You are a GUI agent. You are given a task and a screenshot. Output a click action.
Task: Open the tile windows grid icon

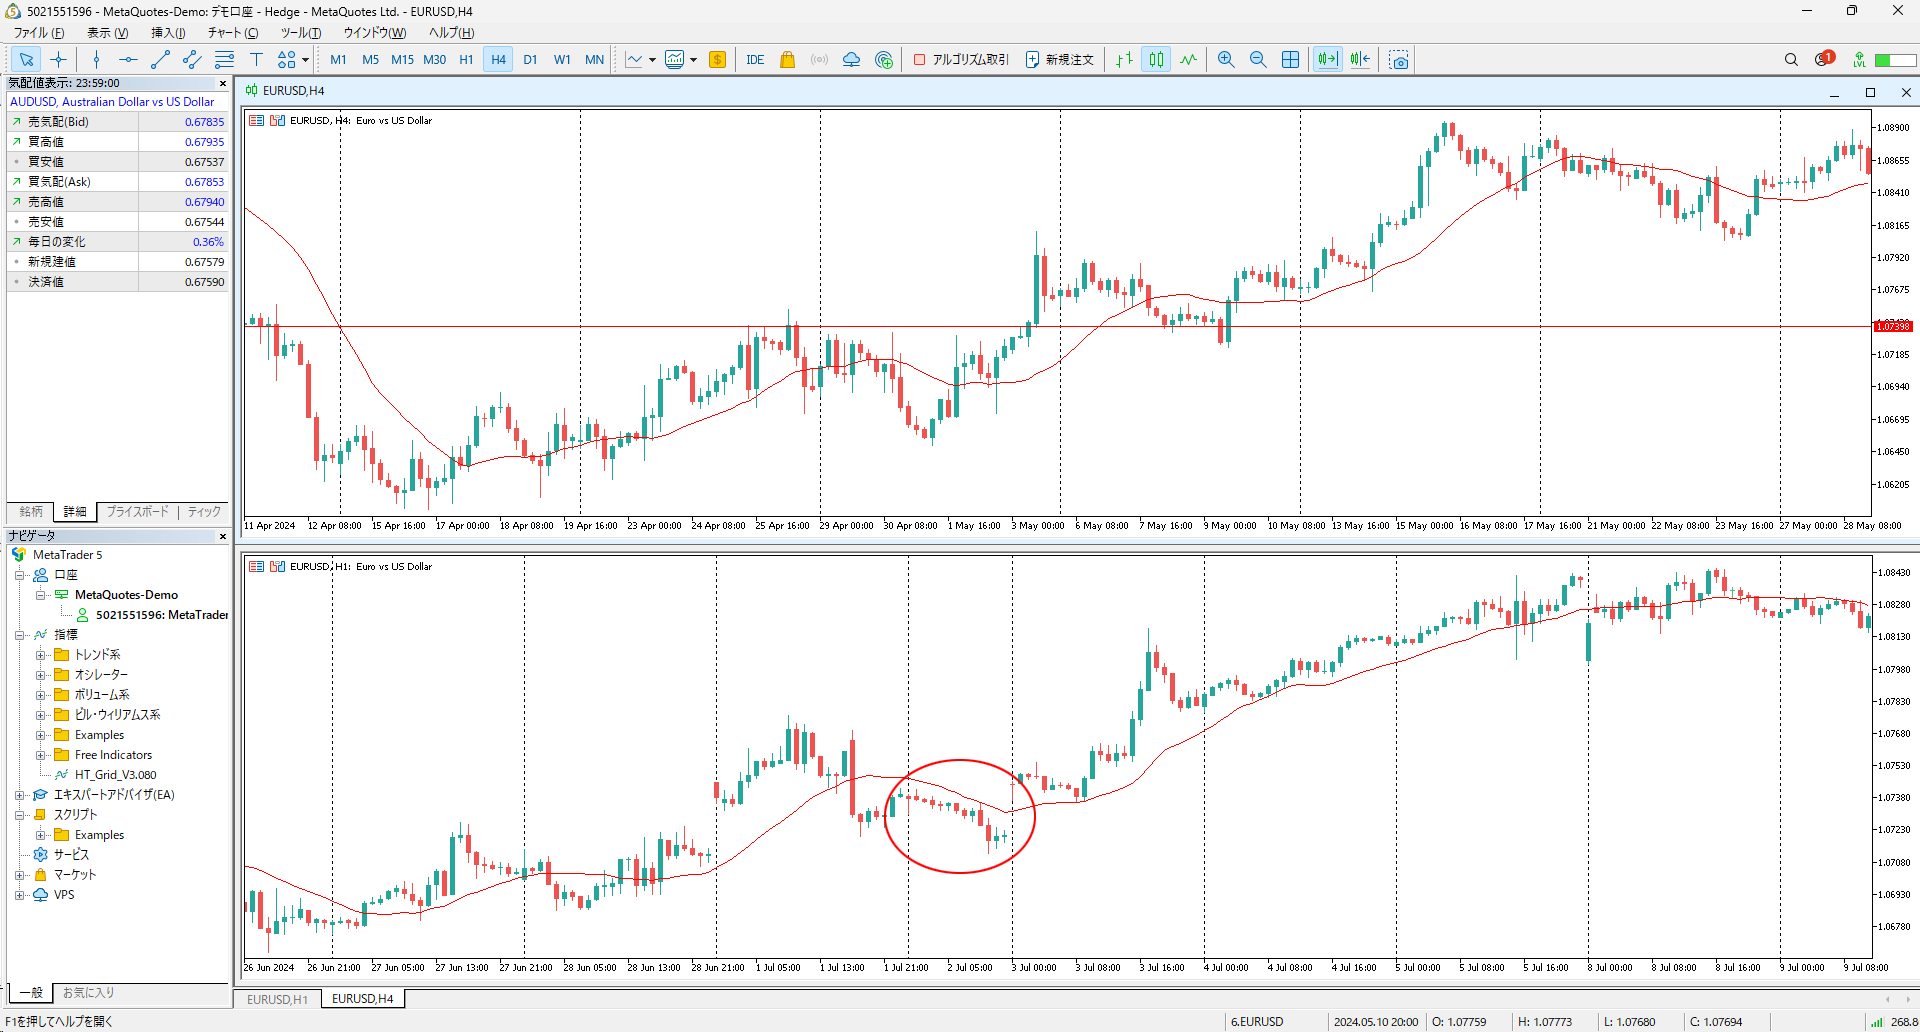point(1291,60)
